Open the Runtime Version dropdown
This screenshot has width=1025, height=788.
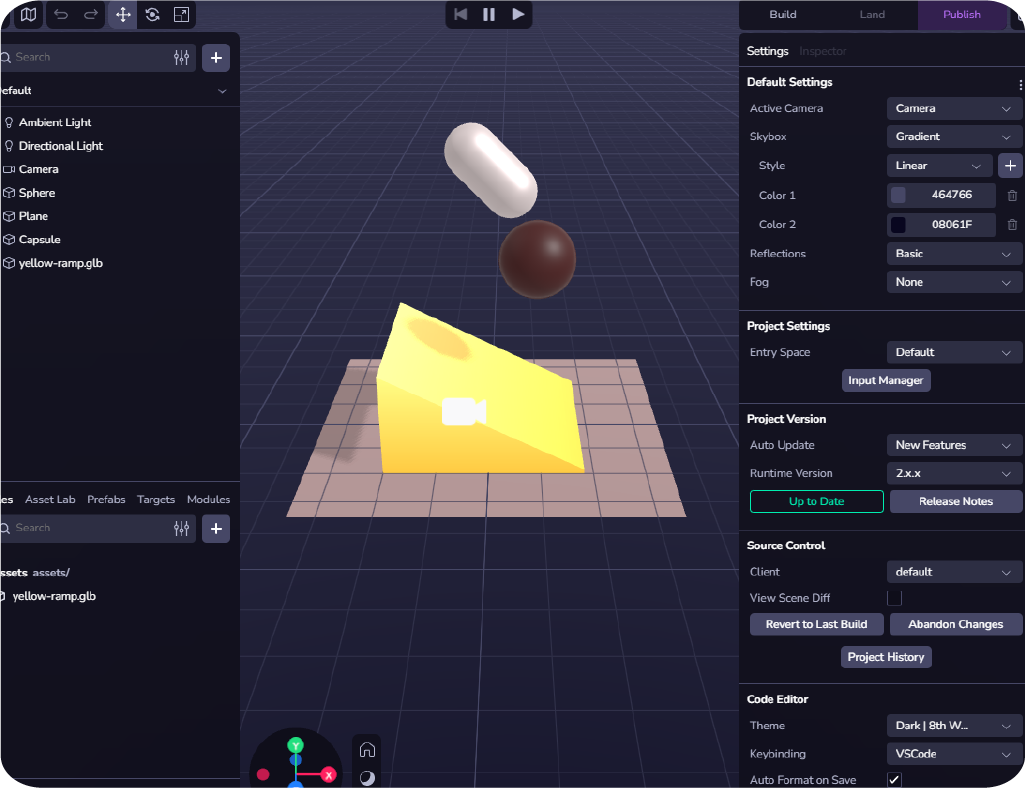[953, 474]
